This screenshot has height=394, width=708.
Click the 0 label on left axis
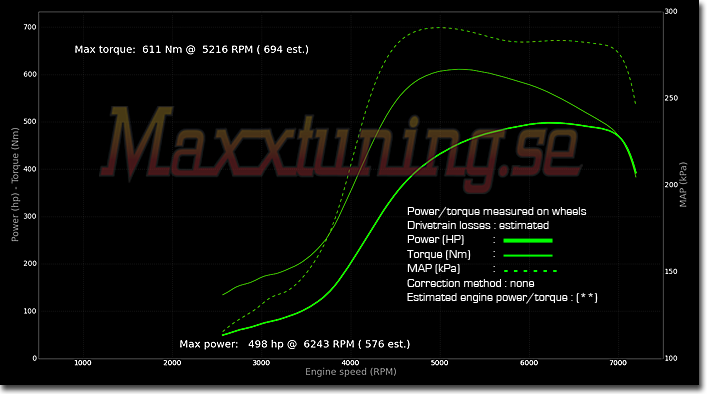[34, 358]
